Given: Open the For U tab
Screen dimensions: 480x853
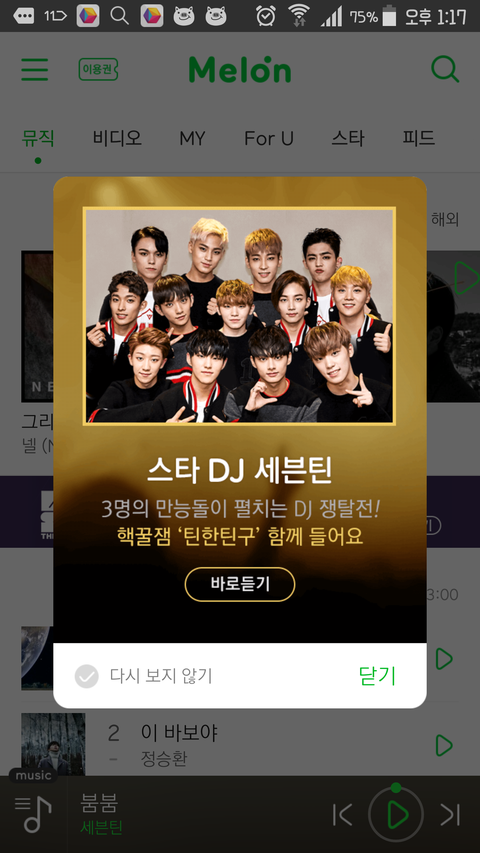Looking at the screenshot, I should (269, 138).
